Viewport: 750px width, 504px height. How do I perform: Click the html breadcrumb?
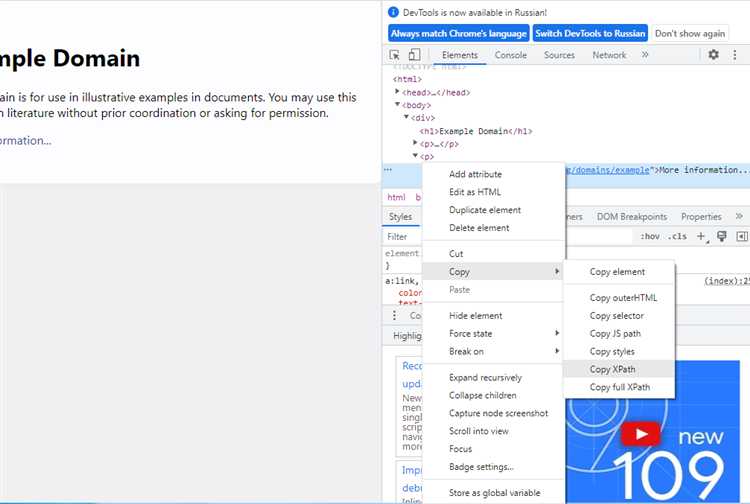[x=396, y=197]
